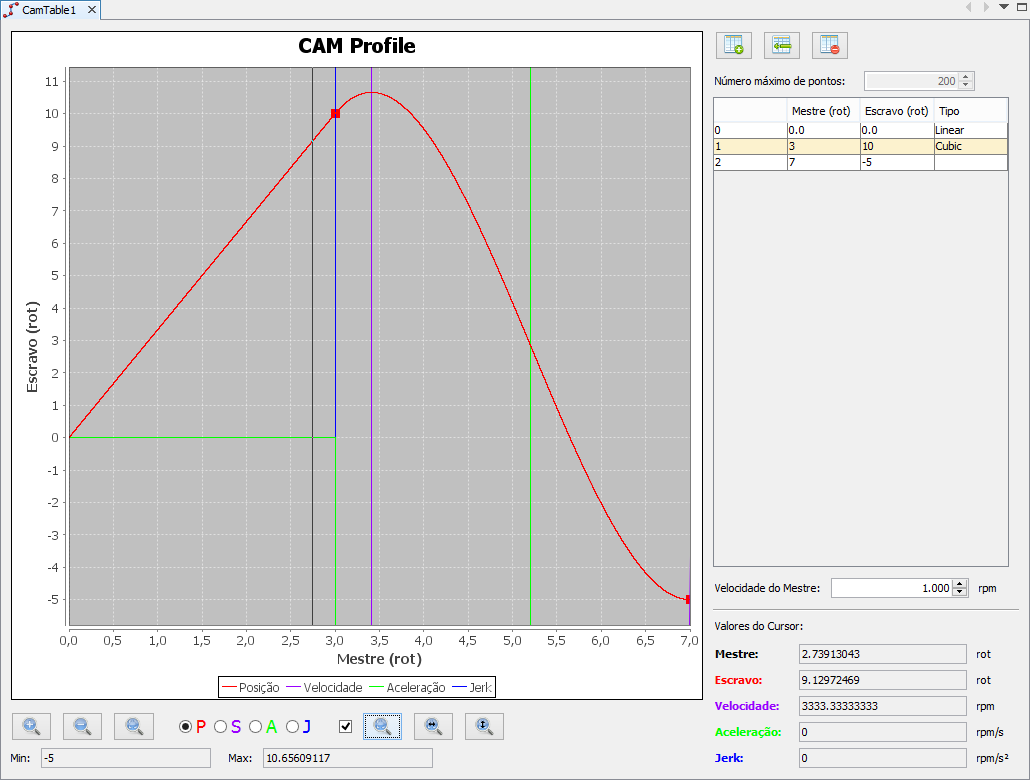Click the vertical fit zoom icon
Viewport: 1030px width, 780px height.
pyautogui.click(x=484, y=726)
